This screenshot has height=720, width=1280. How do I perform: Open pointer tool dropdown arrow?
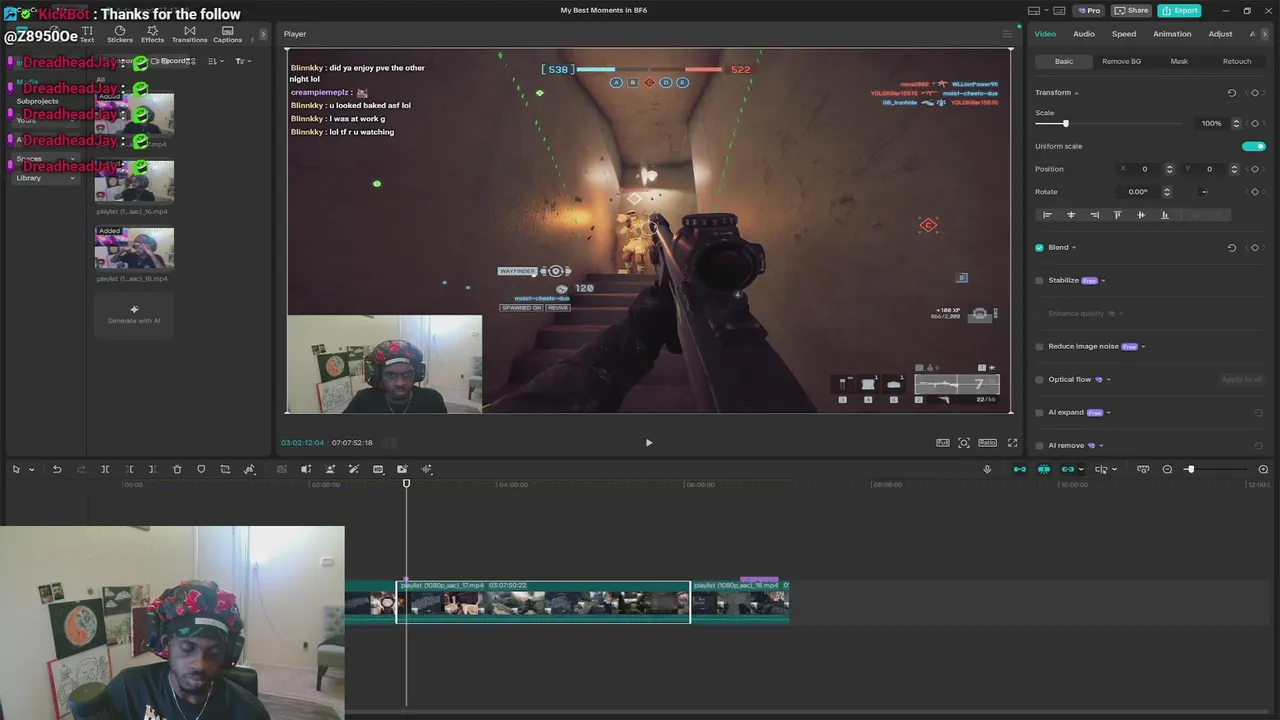[x=31, y=469]
